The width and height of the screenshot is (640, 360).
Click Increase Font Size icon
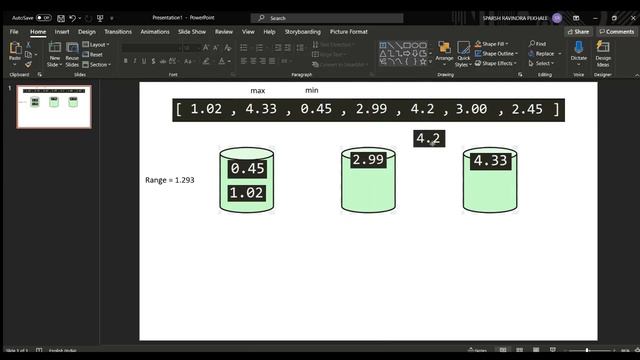(x=206, y=48)
